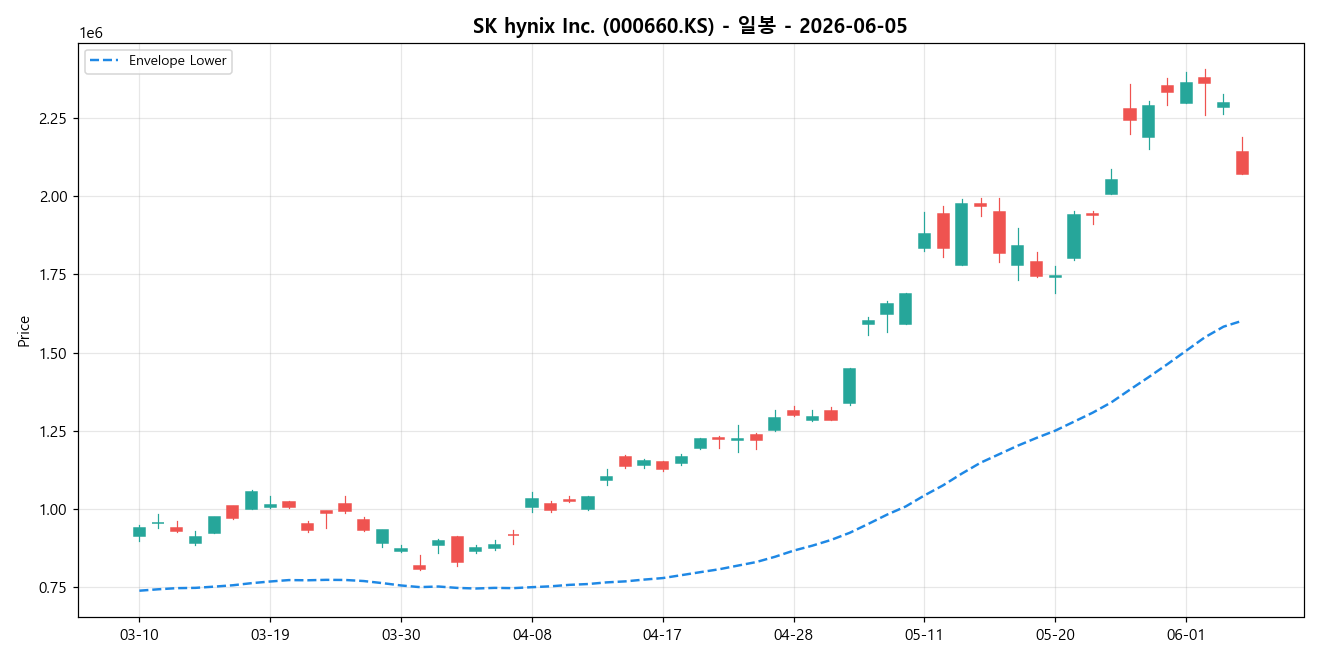Click the 1.00 y-axis tick label
Viewport: 1320px width, 660px height.
(x=53, y=509)
